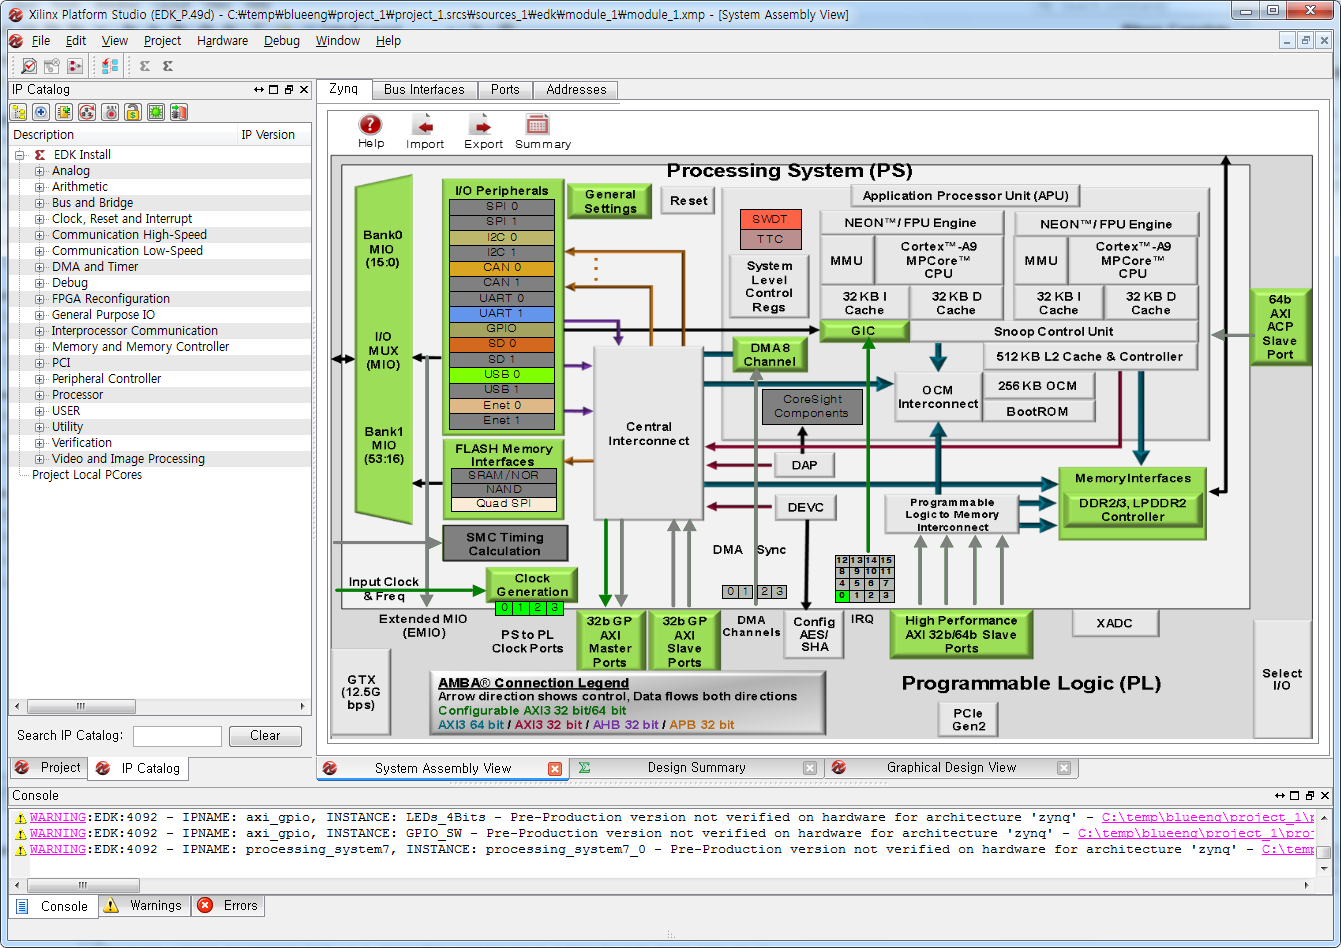
Task: Click the blue block-diagram toolbar icon
Action: (110, 66)
